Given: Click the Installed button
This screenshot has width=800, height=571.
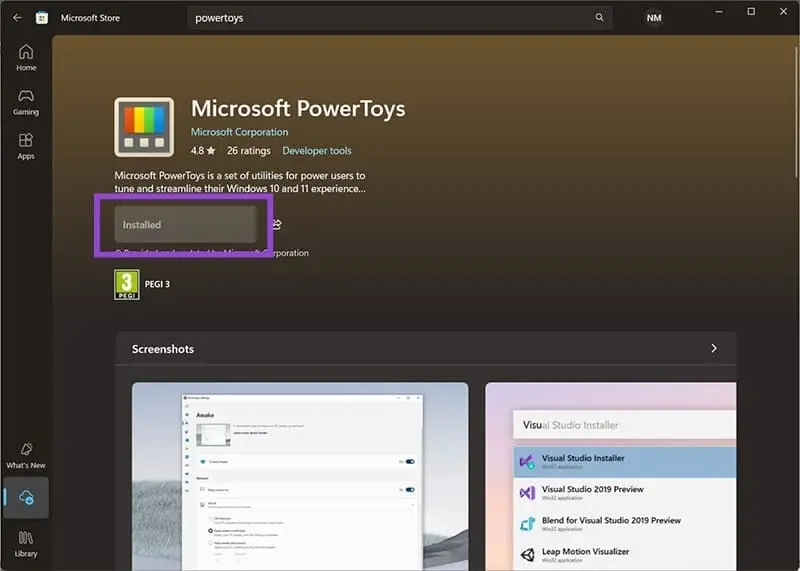Looking at the screenshot, I should pos(185,225).
